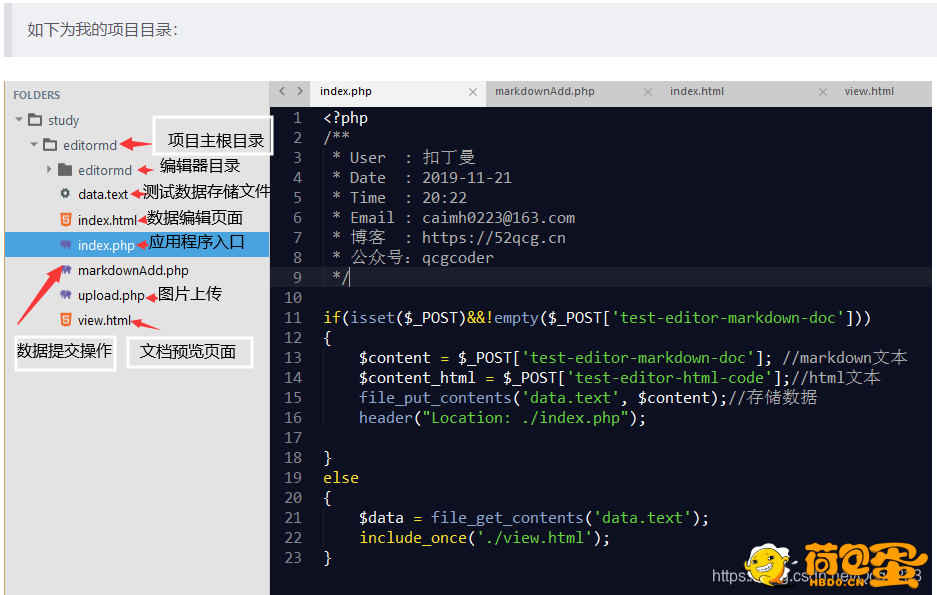
Task: Go to next tab with right arrow
Action: (300, 91)
